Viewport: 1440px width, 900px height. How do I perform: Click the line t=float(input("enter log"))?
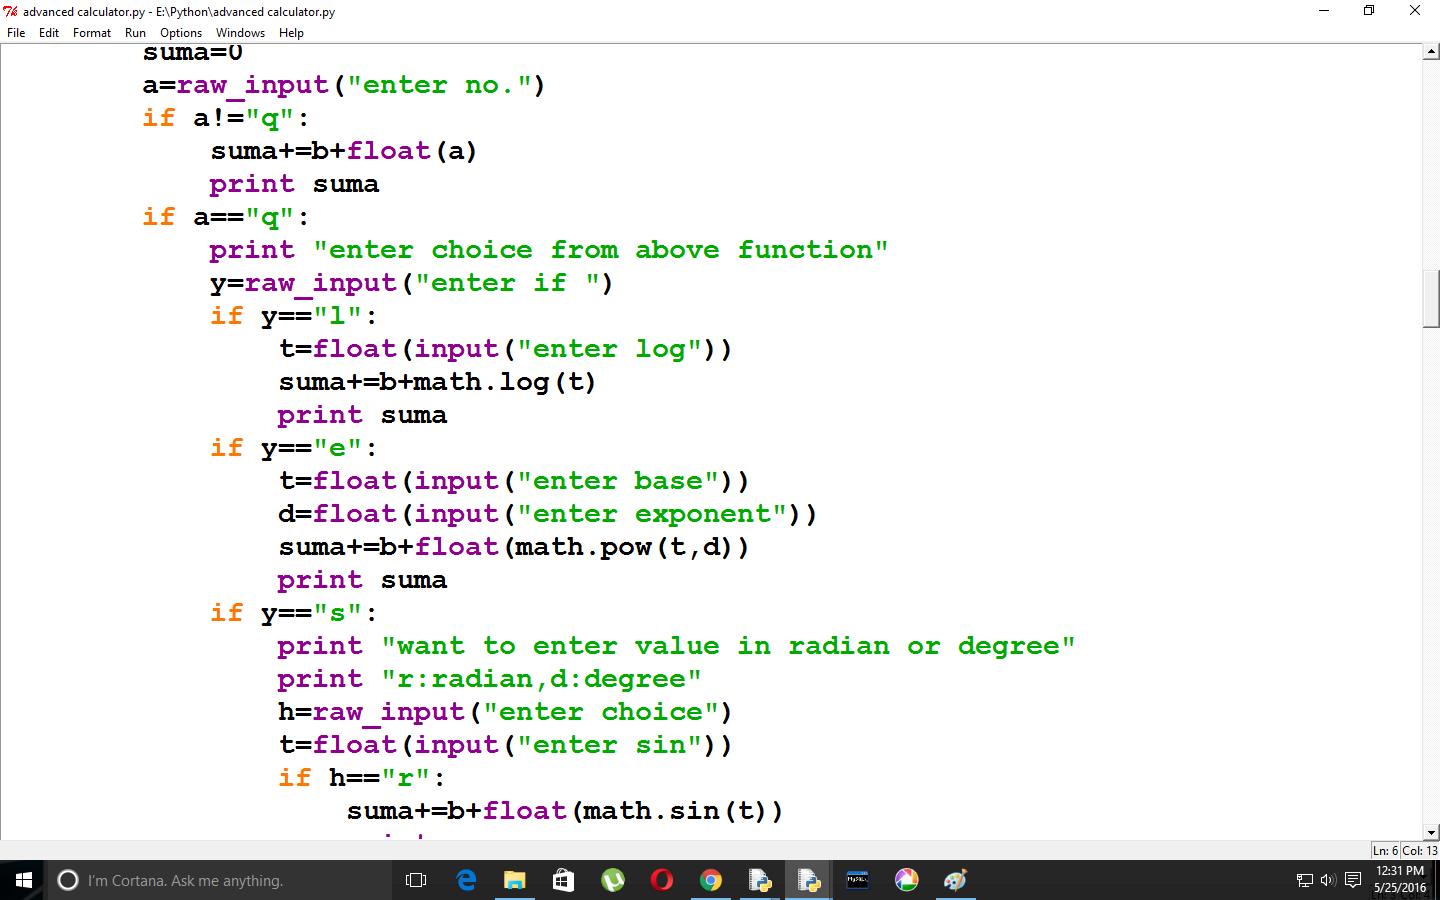click(506, 349)
